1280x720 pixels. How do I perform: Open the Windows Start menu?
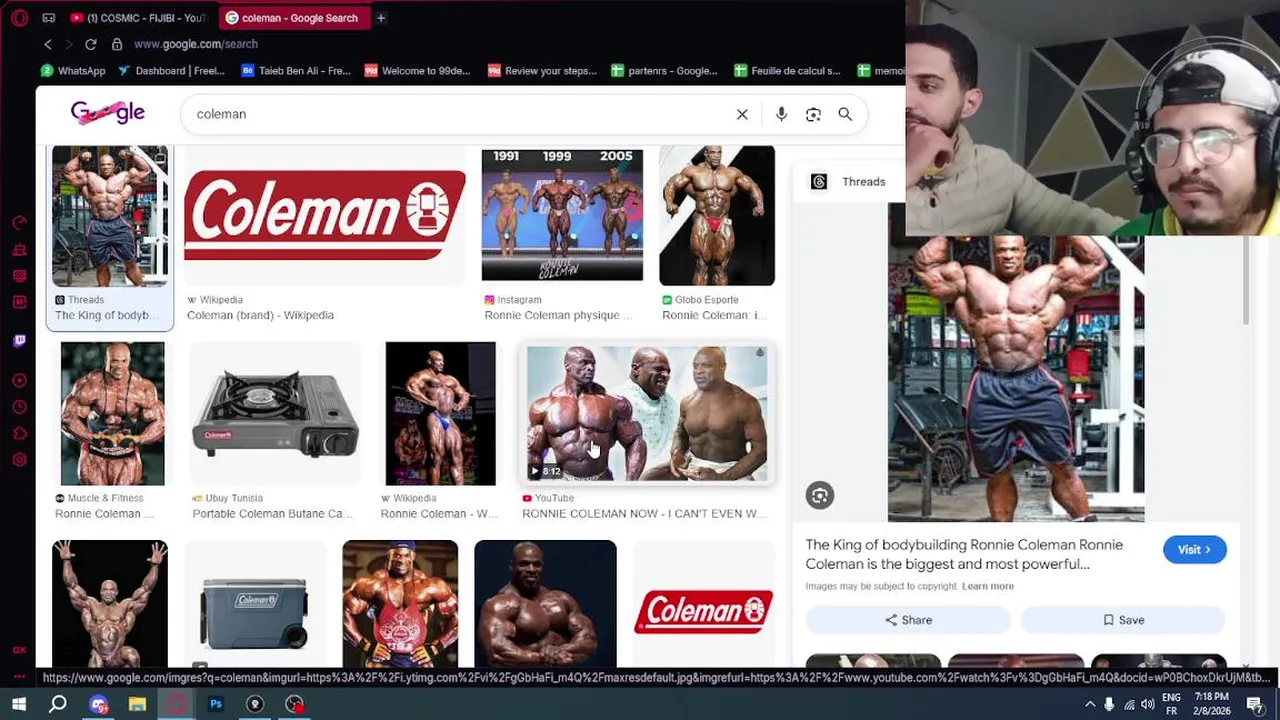(x=18, y=704)
